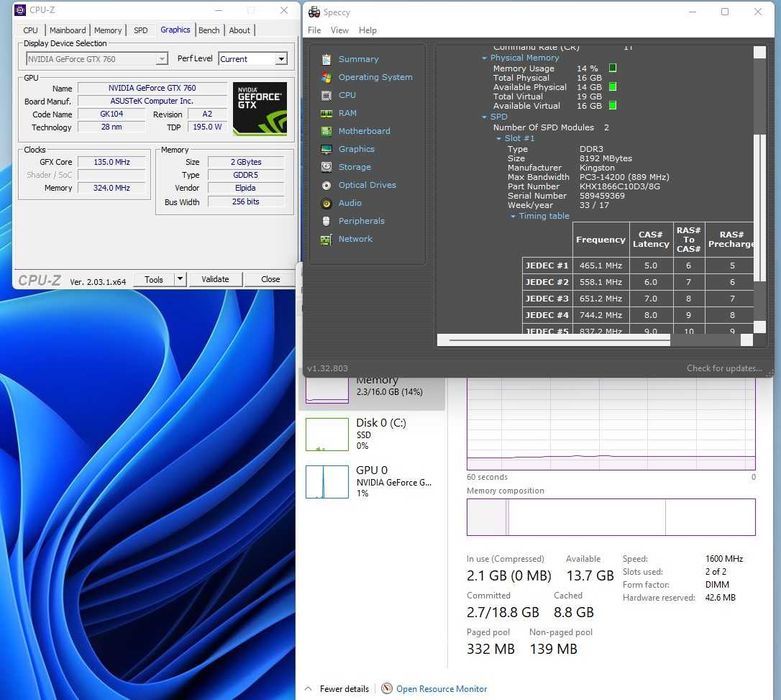The height and width of the screenshot is (700, 781).
Task: Click the Speccy version v1.32.803 text
Action: 327,368
